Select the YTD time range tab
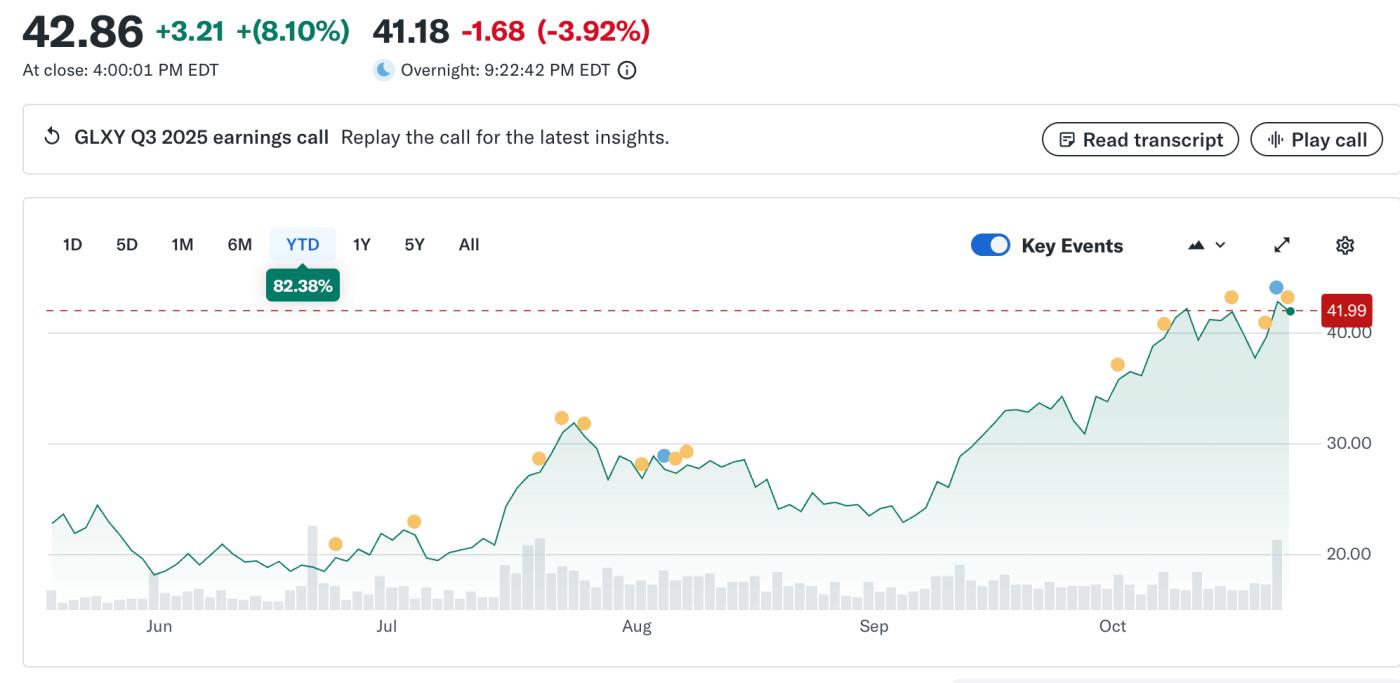The width and height of the screenshot is (1400, 683). (302, 244)
